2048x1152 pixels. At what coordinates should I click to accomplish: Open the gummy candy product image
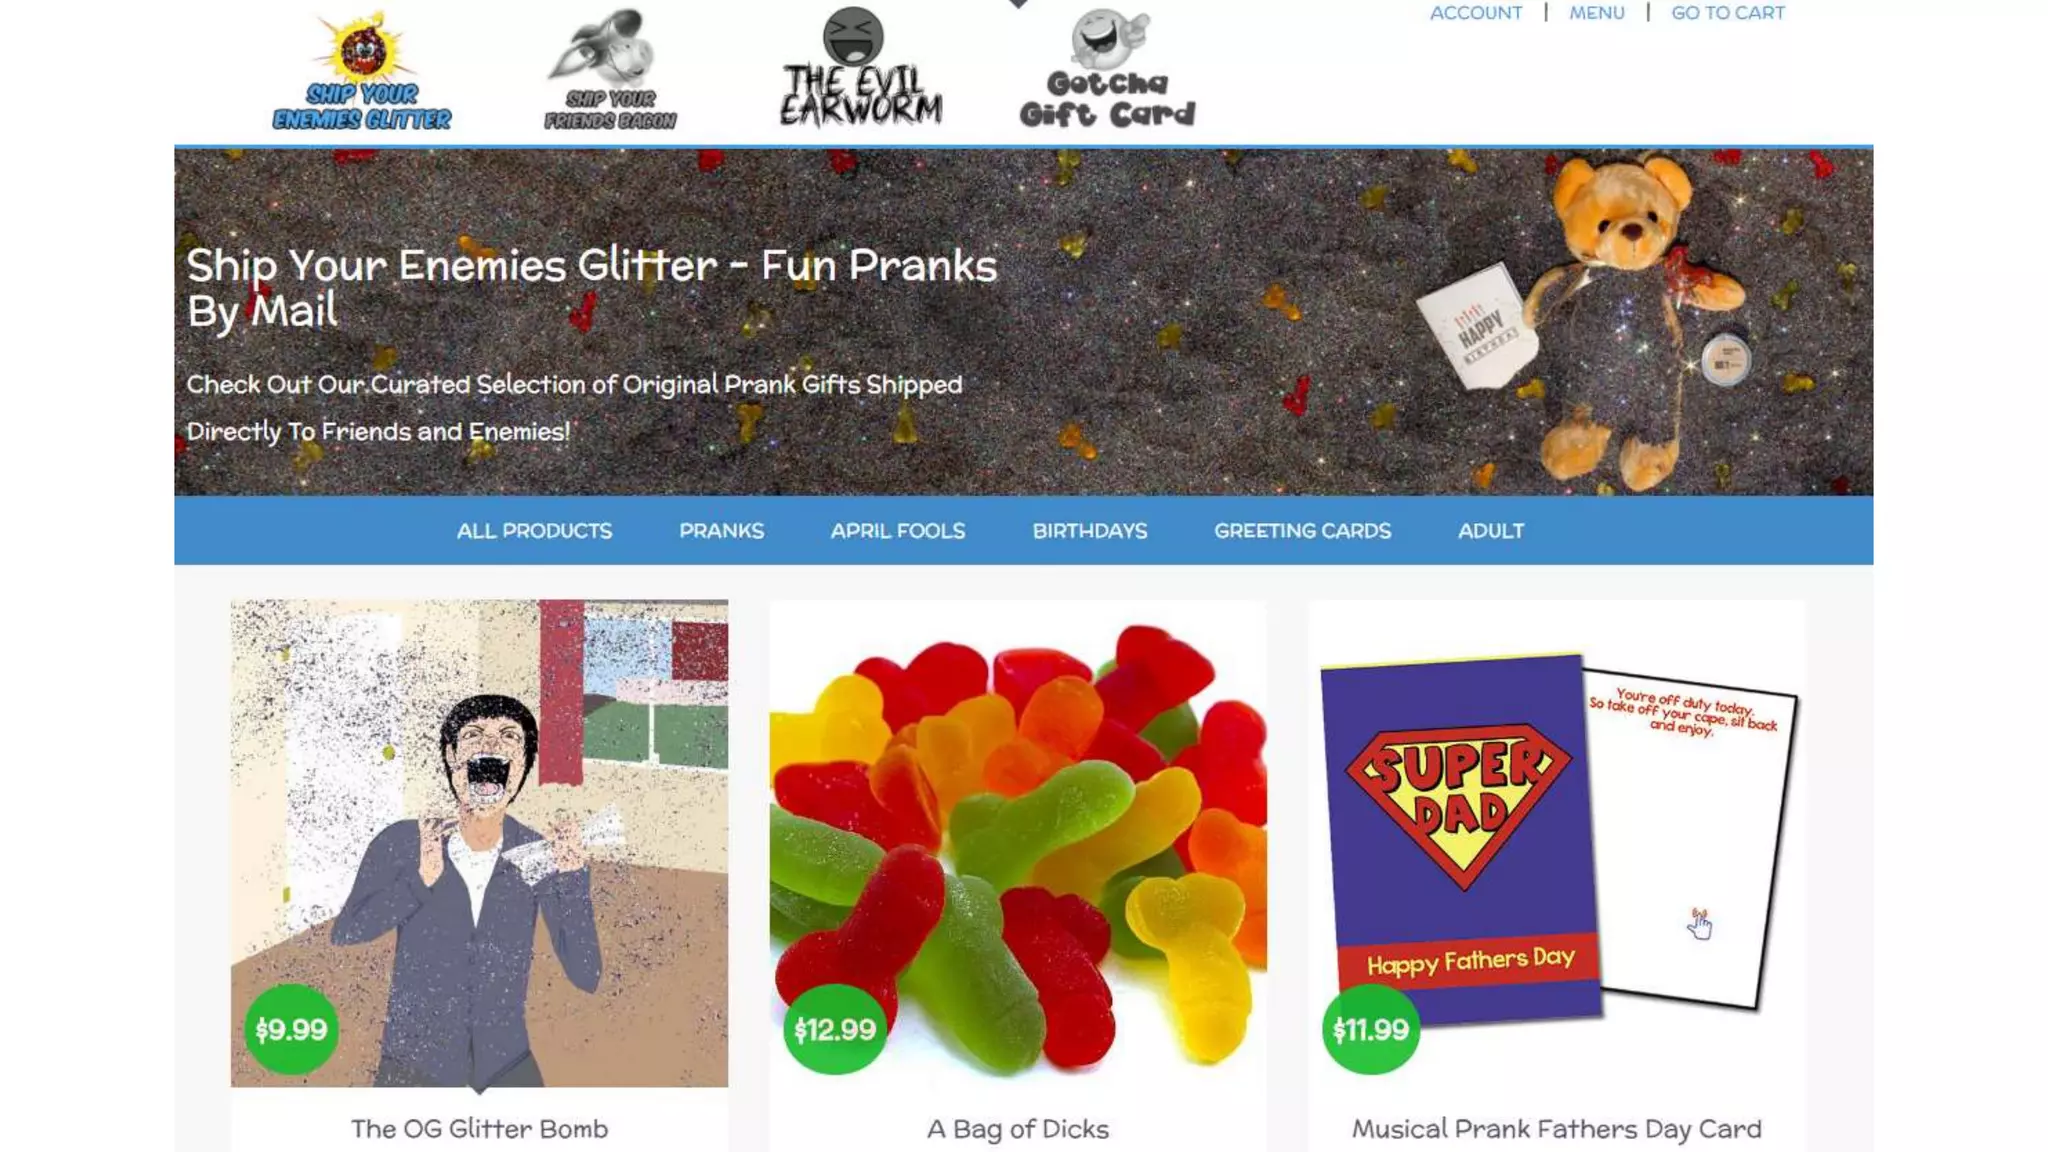pos(1018,843)
